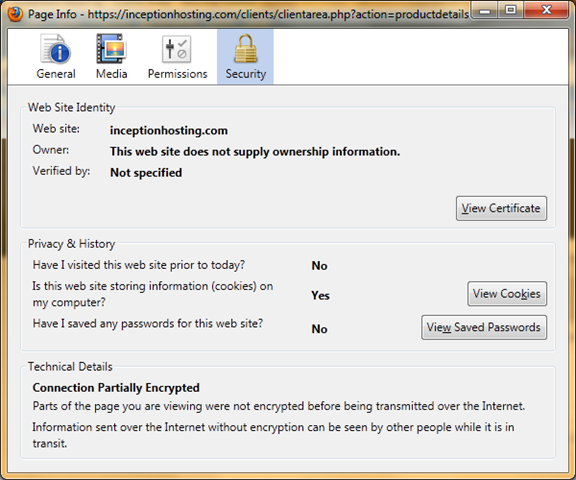Select the Permissions sliders icon
Viewport: 576px width, 480px height.
pyautogui.click(x=177, y=49)
